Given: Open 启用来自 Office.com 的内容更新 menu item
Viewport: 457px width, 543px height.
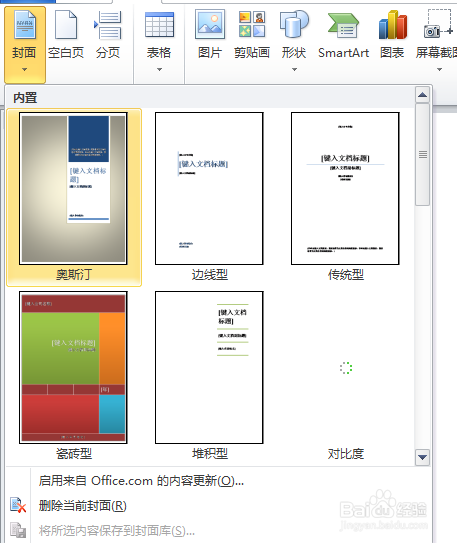Looking at the screenshot, I should click(141, 481).
